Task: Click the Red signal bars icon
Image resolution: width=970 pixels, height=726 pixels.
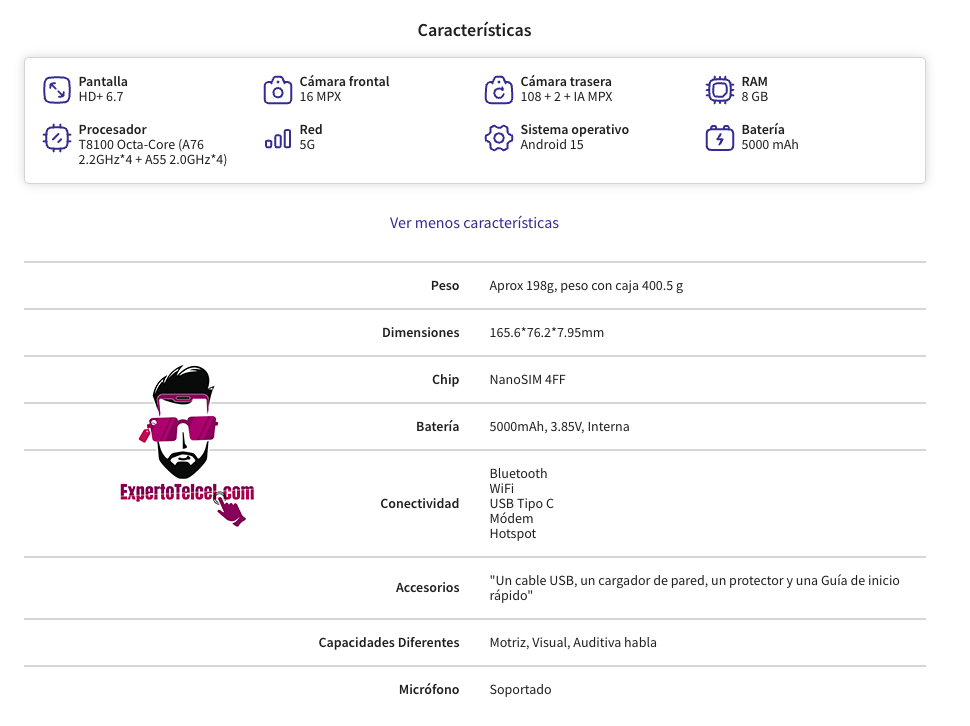Action: point(278,139)
